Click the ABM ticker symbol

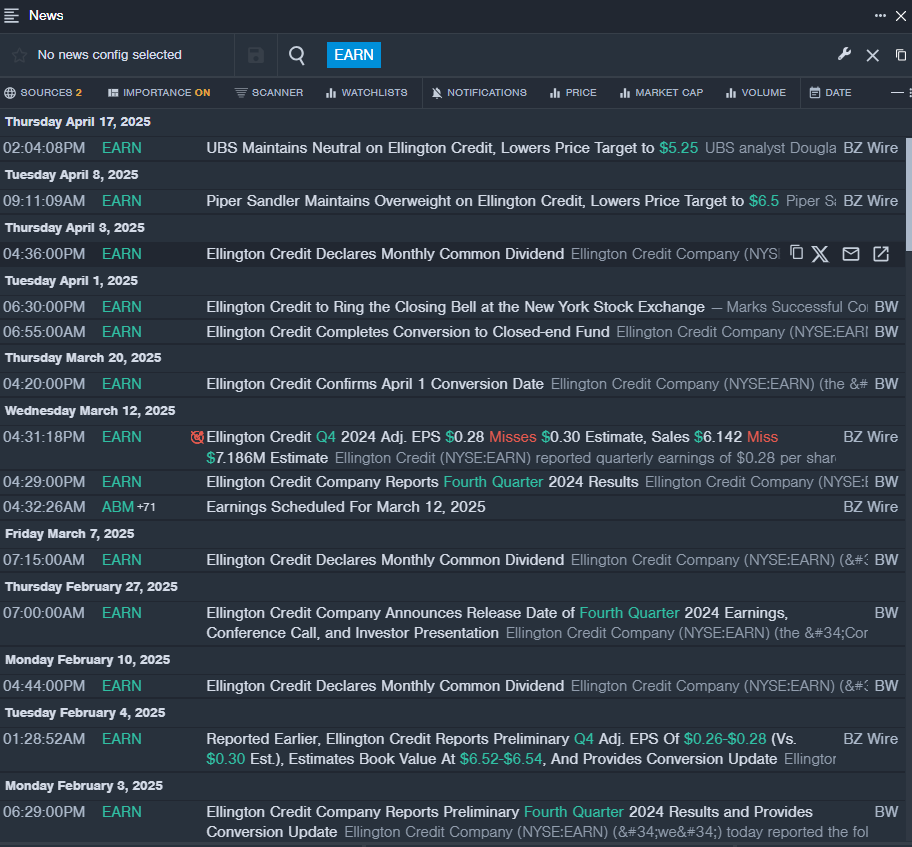(x=118, y=507)
